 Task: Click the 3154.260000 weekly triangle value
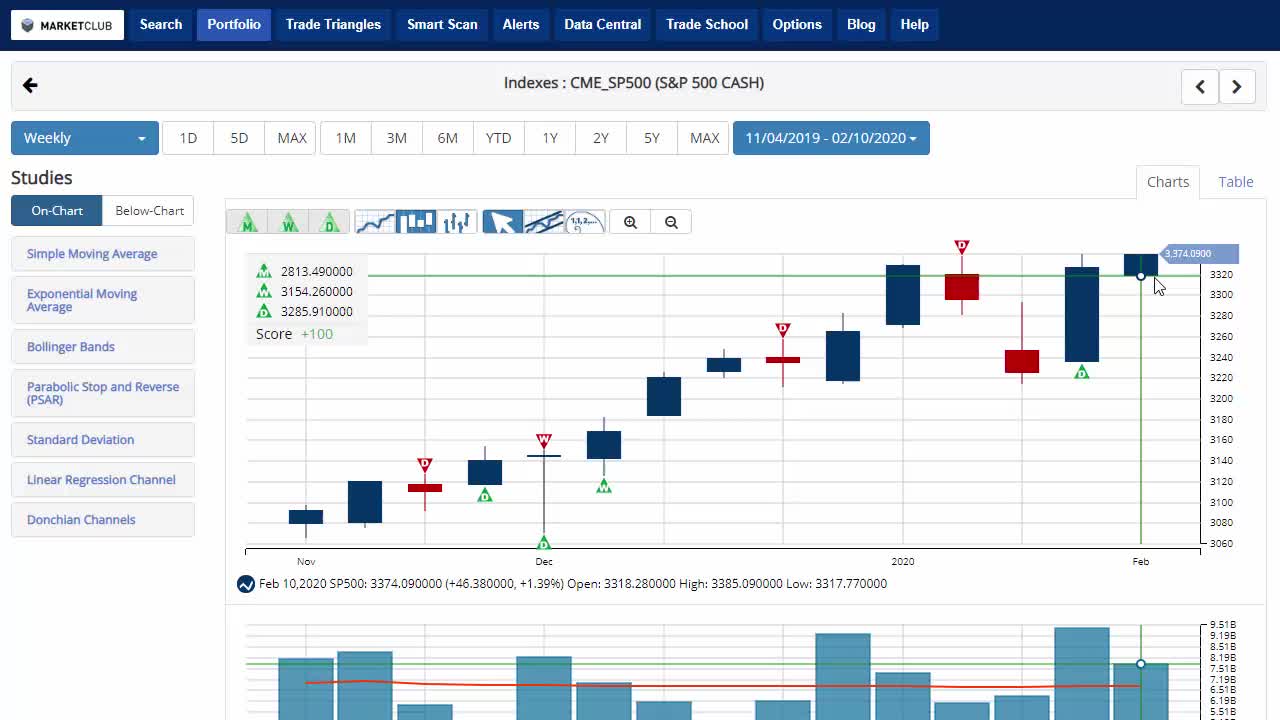pyautogui.click(x=316, y=292)
